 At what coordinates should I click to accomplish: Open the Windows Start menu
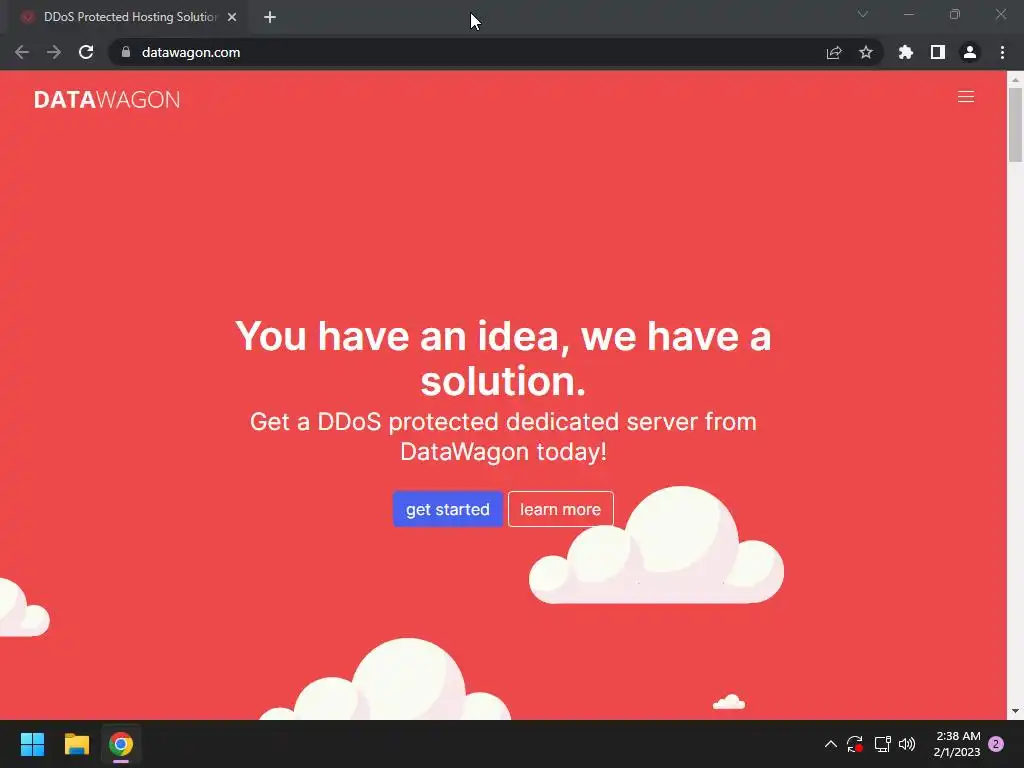click(x=32, y=744)
